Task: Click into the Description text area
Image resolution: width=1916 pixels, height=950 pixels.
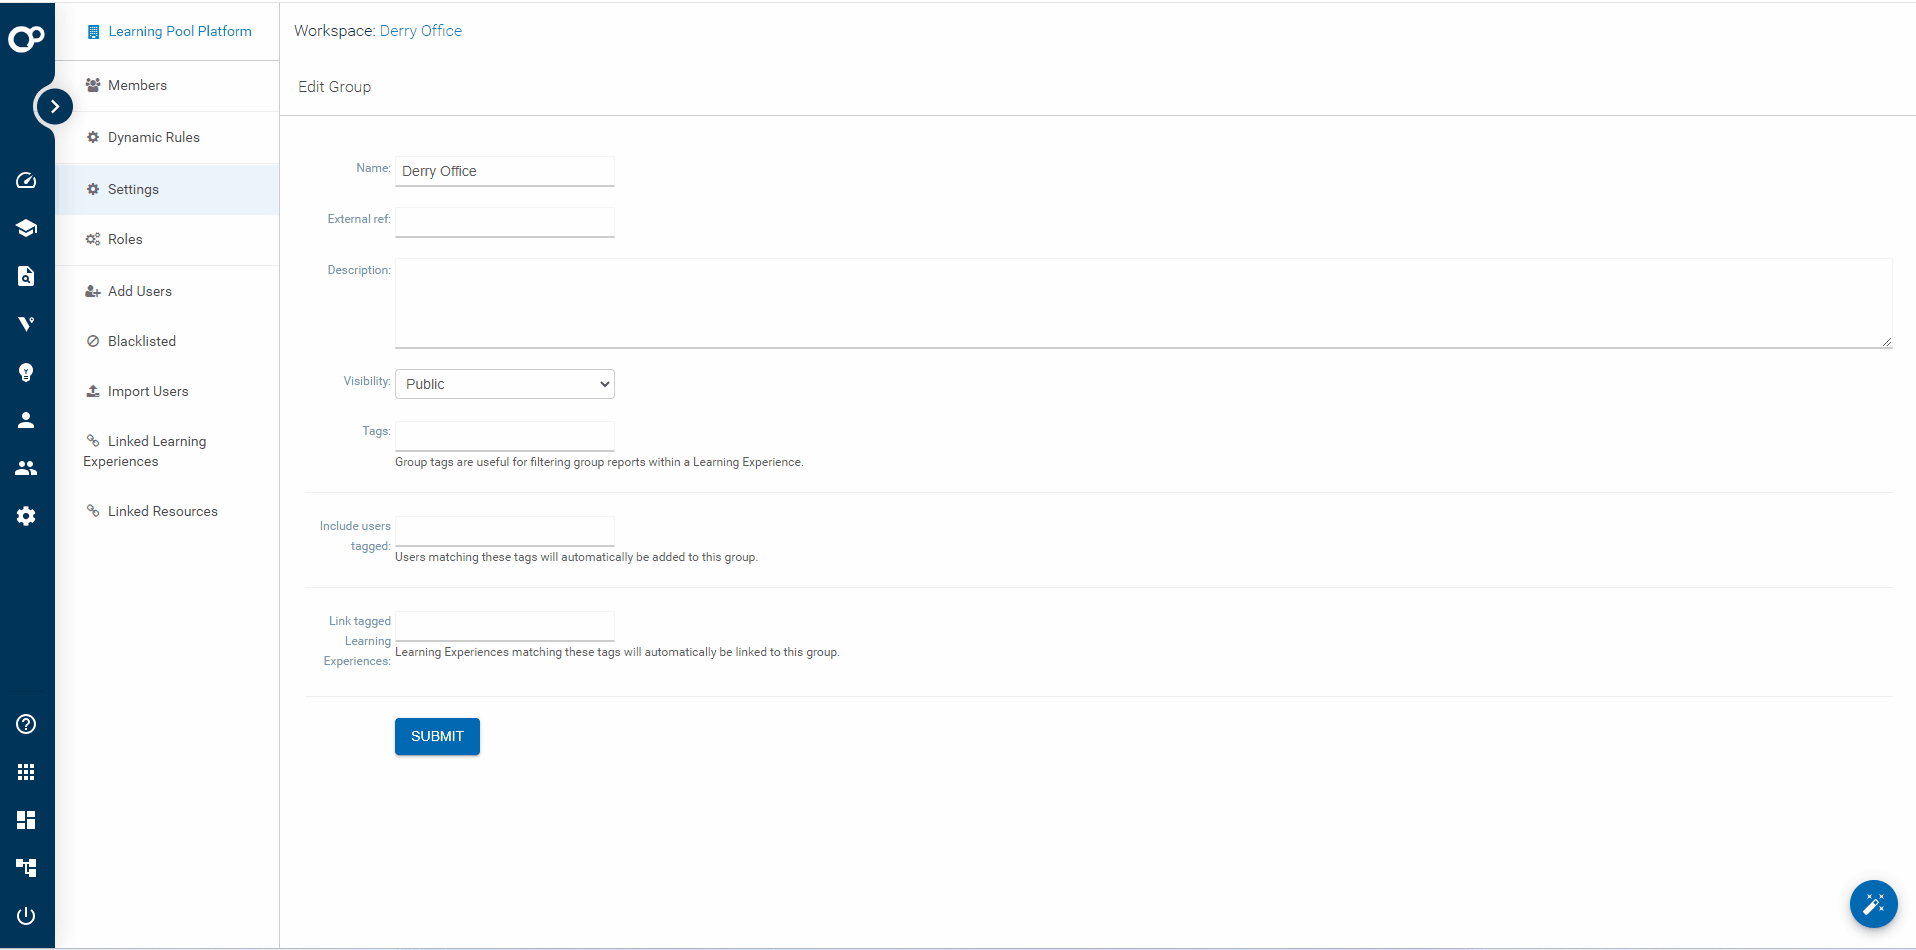Action: point(1142,303)
